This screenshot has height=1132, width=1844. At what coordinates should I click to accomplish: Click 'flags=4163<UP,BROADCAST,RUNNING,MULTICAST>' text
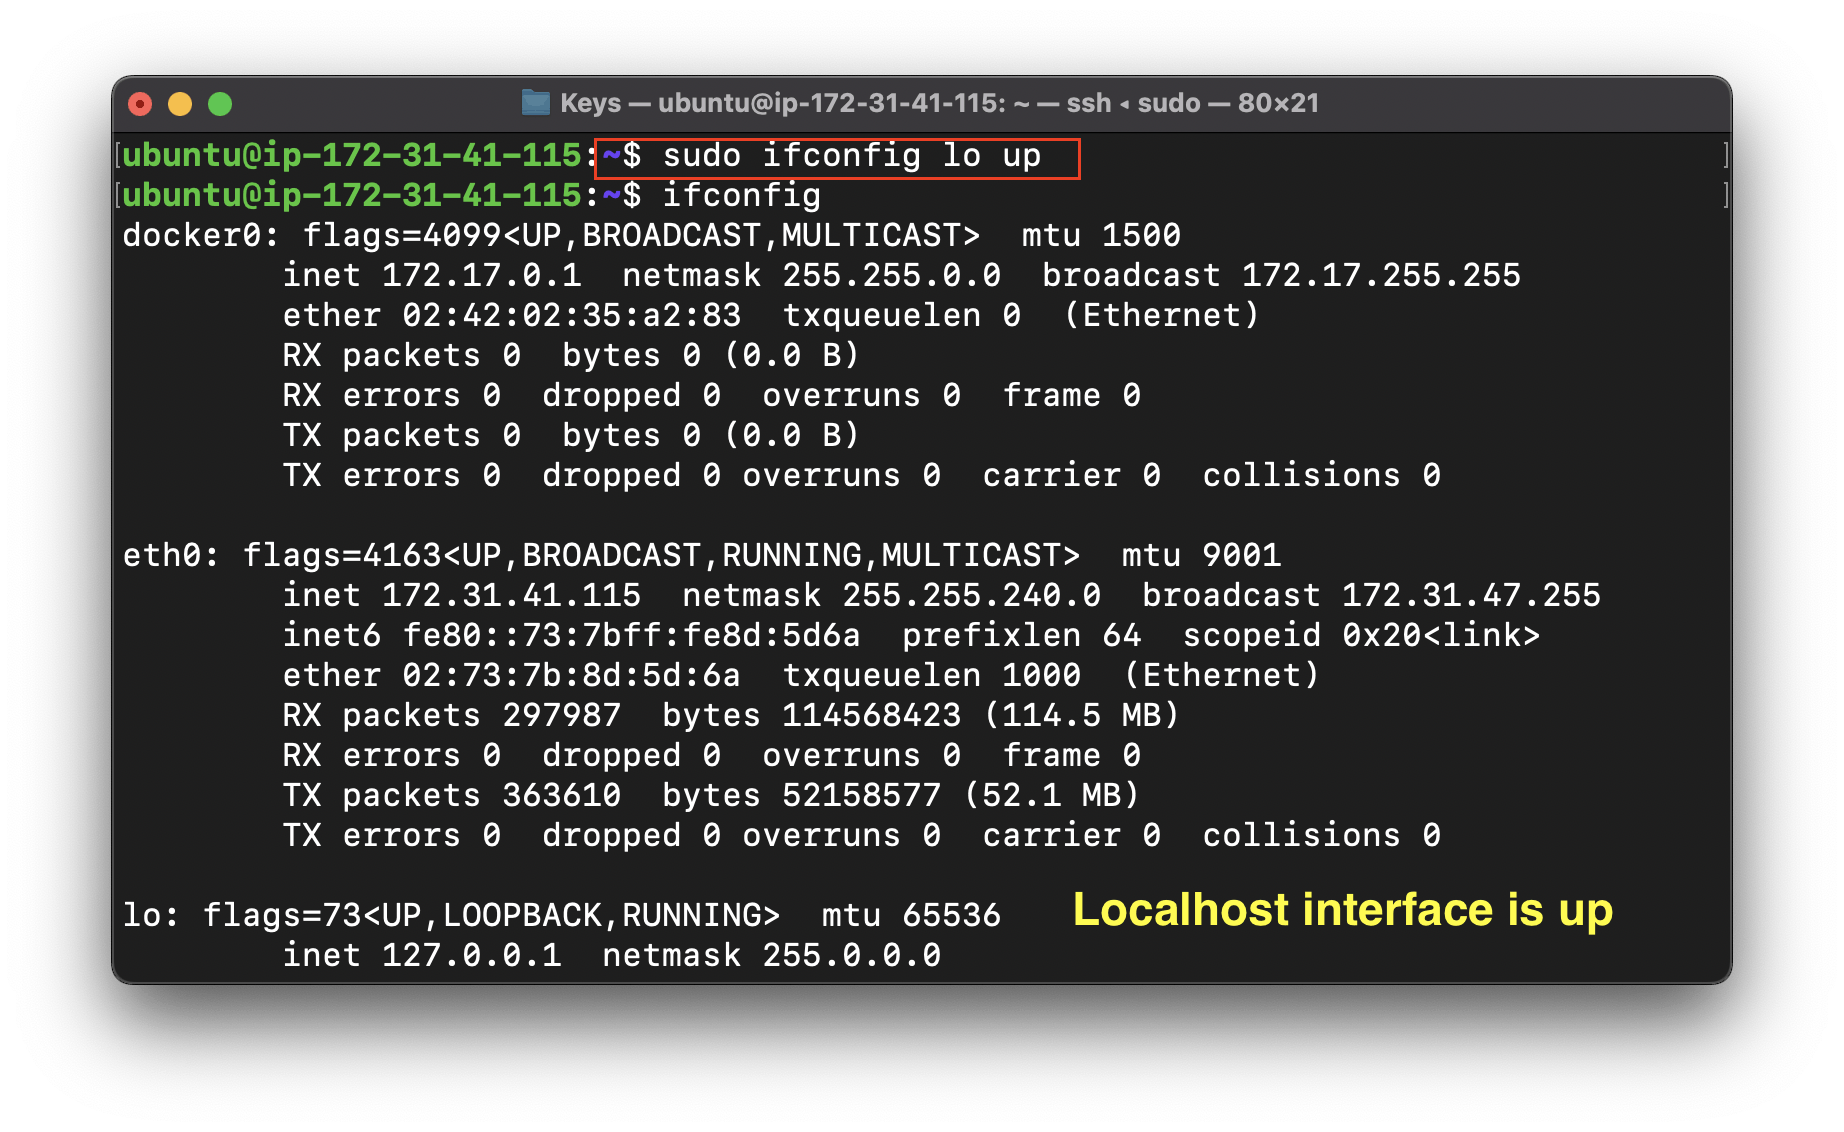pos(661,556)
